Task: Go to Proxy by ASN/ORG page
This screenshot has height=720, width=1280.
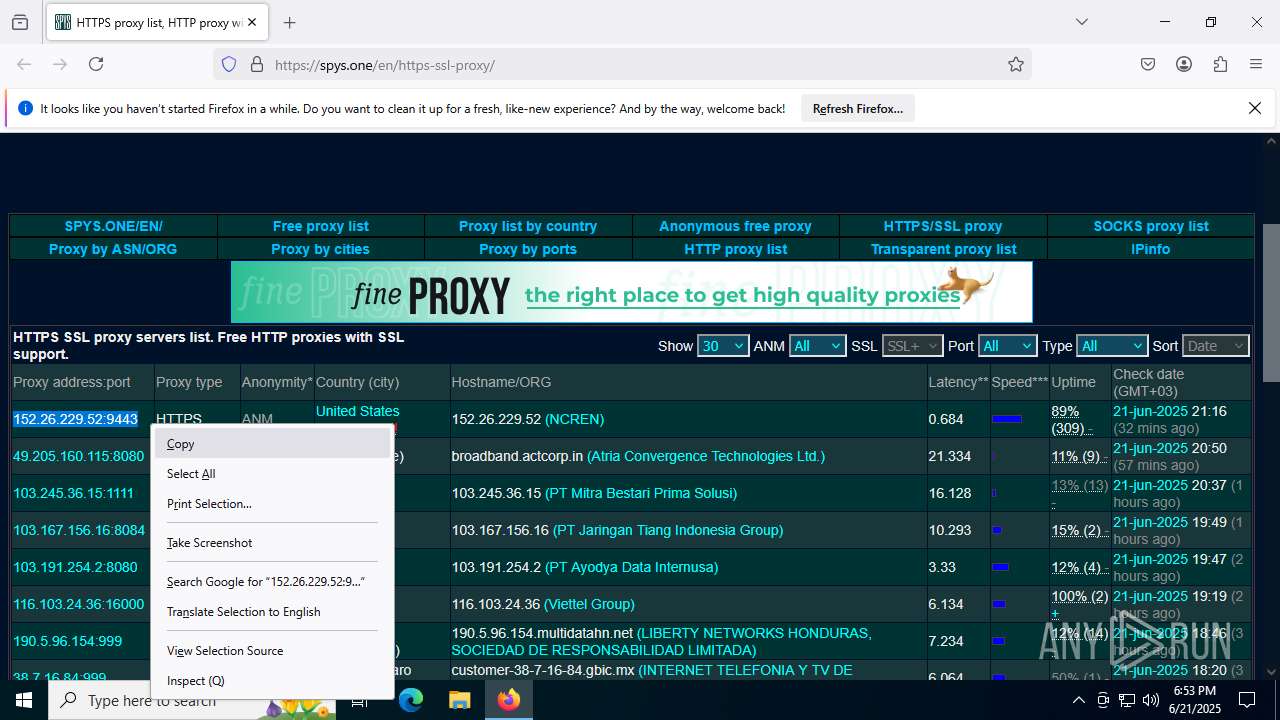Action: tap(113, 249)
